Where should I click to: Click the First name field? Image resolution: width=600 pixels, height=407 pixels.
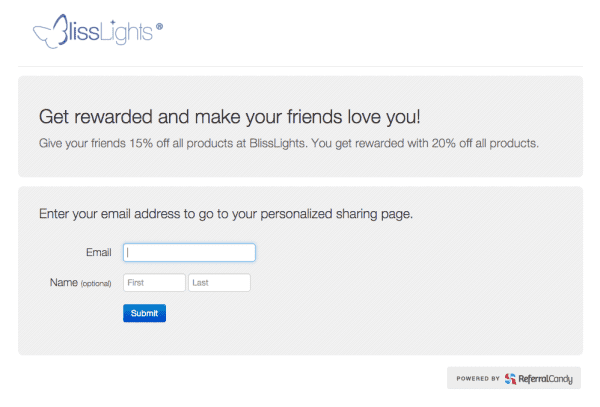click(x=154, y=283)
